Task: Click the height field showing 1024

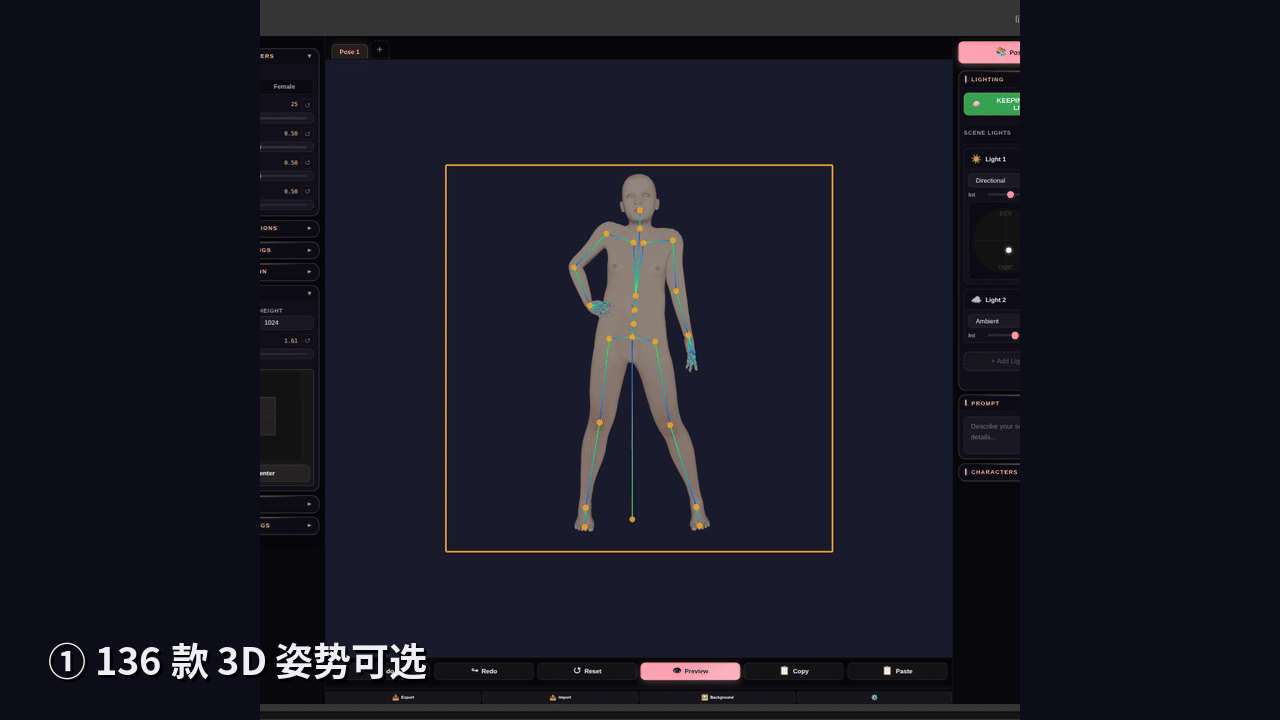Action: point(286,323)
